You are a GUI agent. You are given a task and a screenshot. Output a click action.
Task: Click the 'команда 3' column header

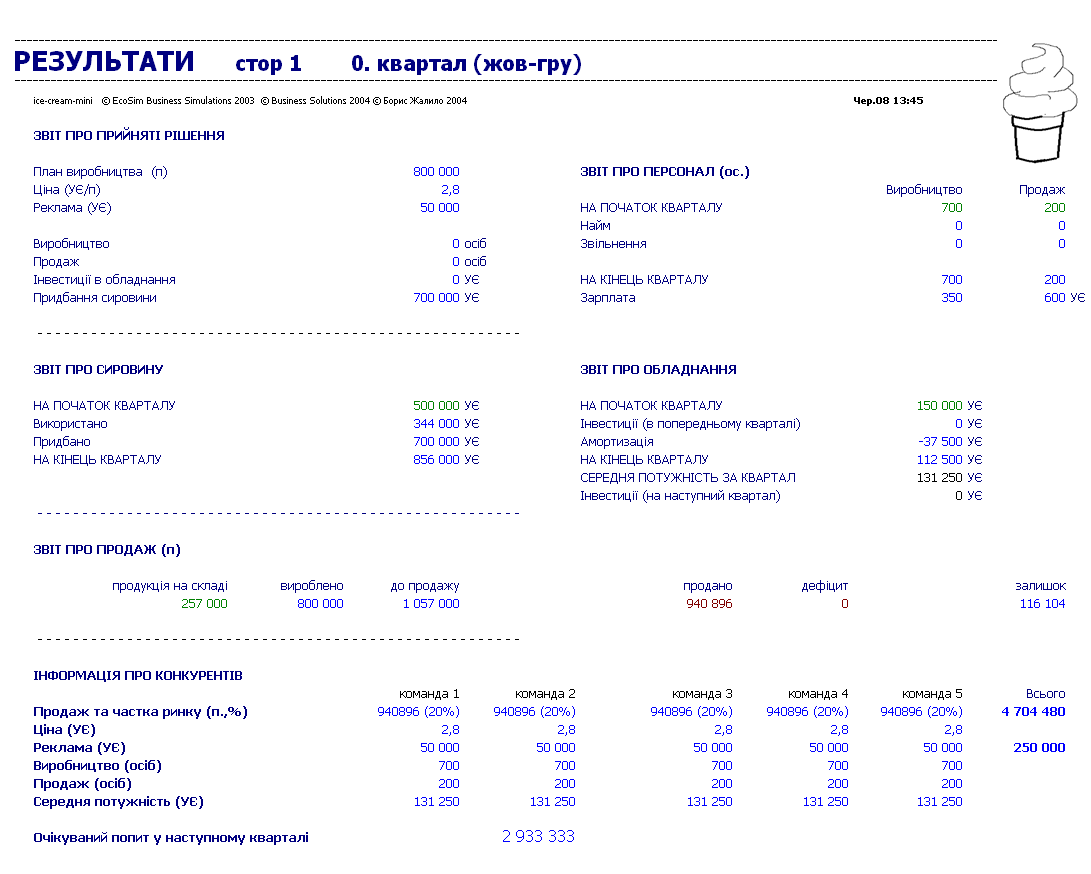[702, 694]
